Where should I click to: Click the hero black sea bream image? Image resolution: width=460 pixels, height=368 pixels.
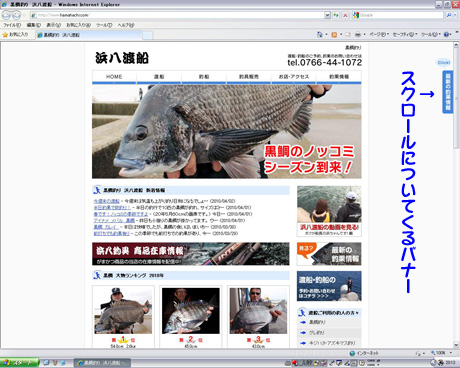click(x=227, y=131)
